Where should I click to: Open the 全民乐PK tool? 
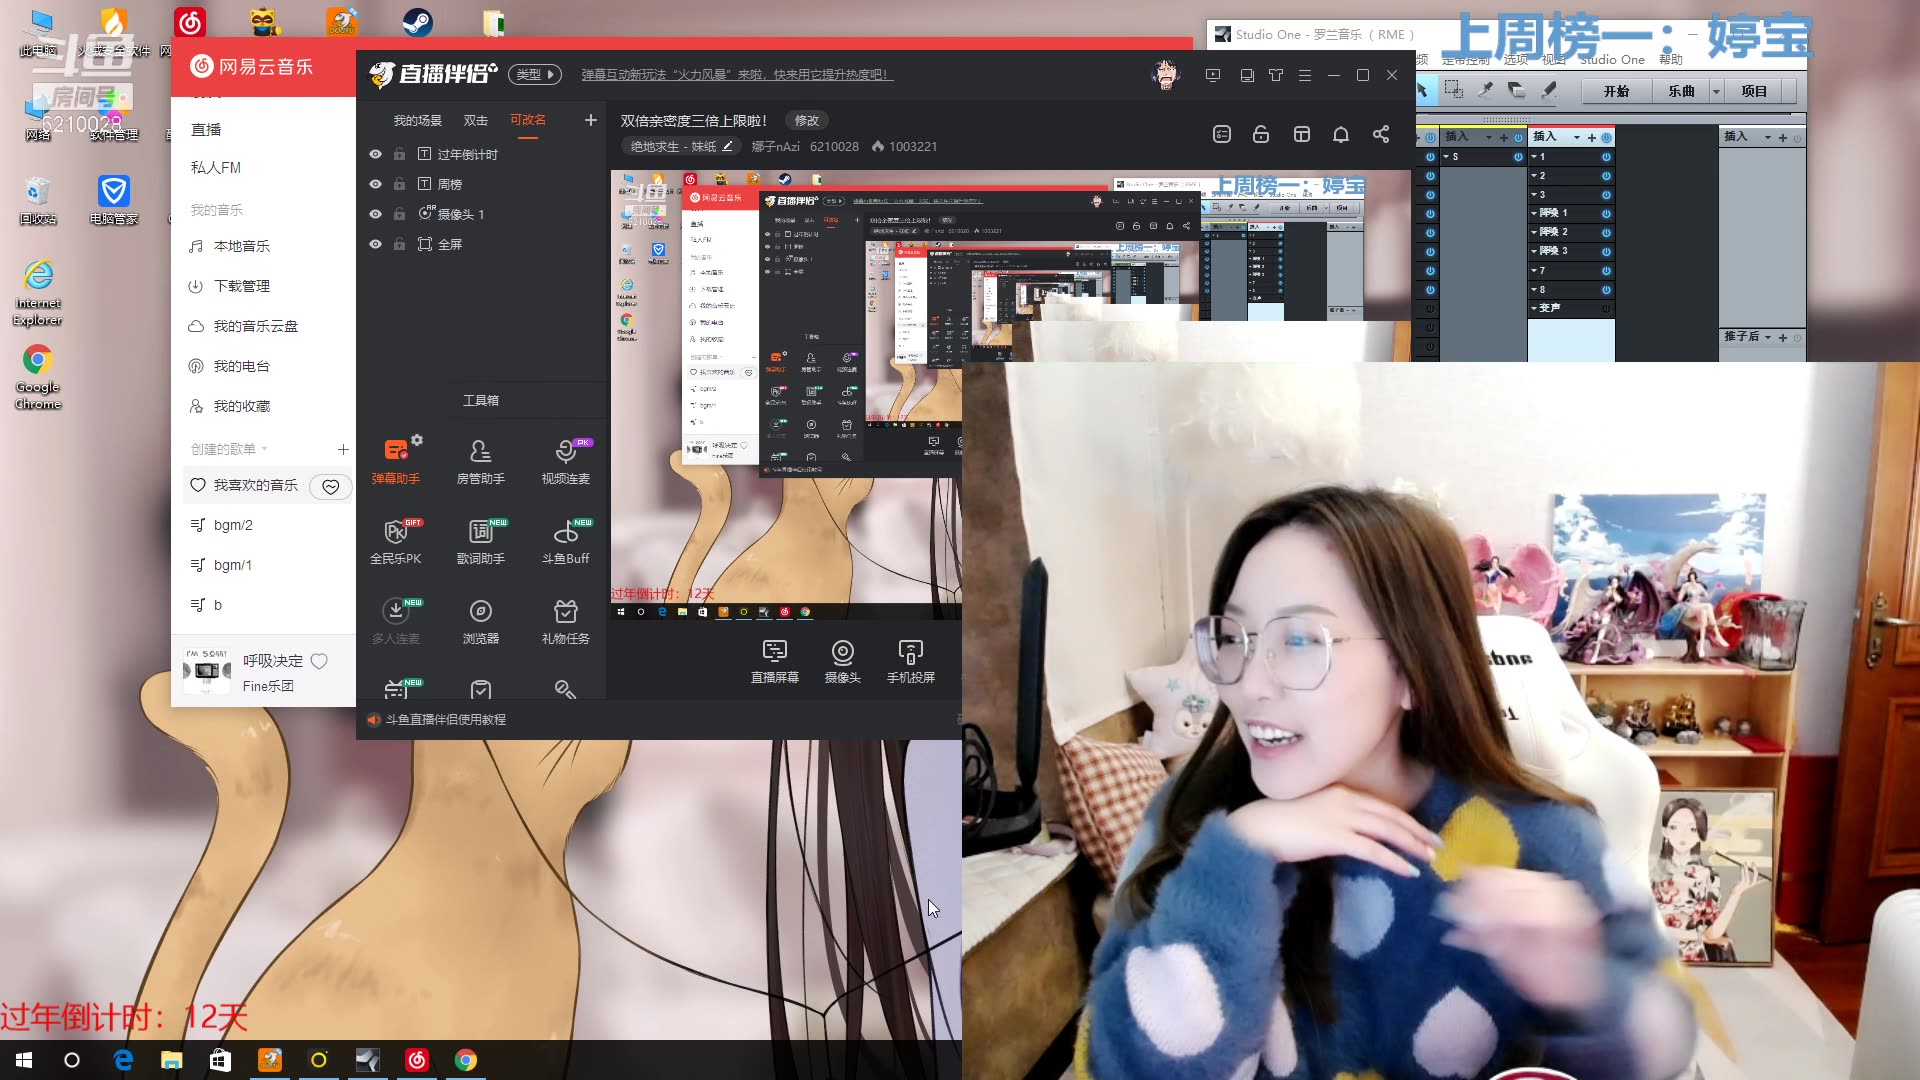(x=396, y=541)
